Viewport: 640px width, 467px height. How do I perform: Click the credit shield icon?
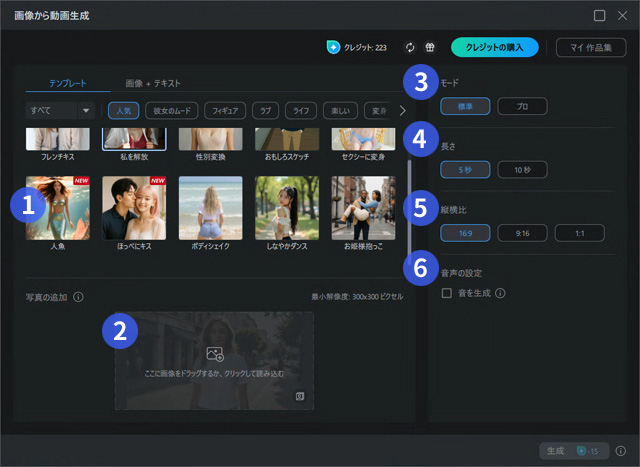point(333,47)
